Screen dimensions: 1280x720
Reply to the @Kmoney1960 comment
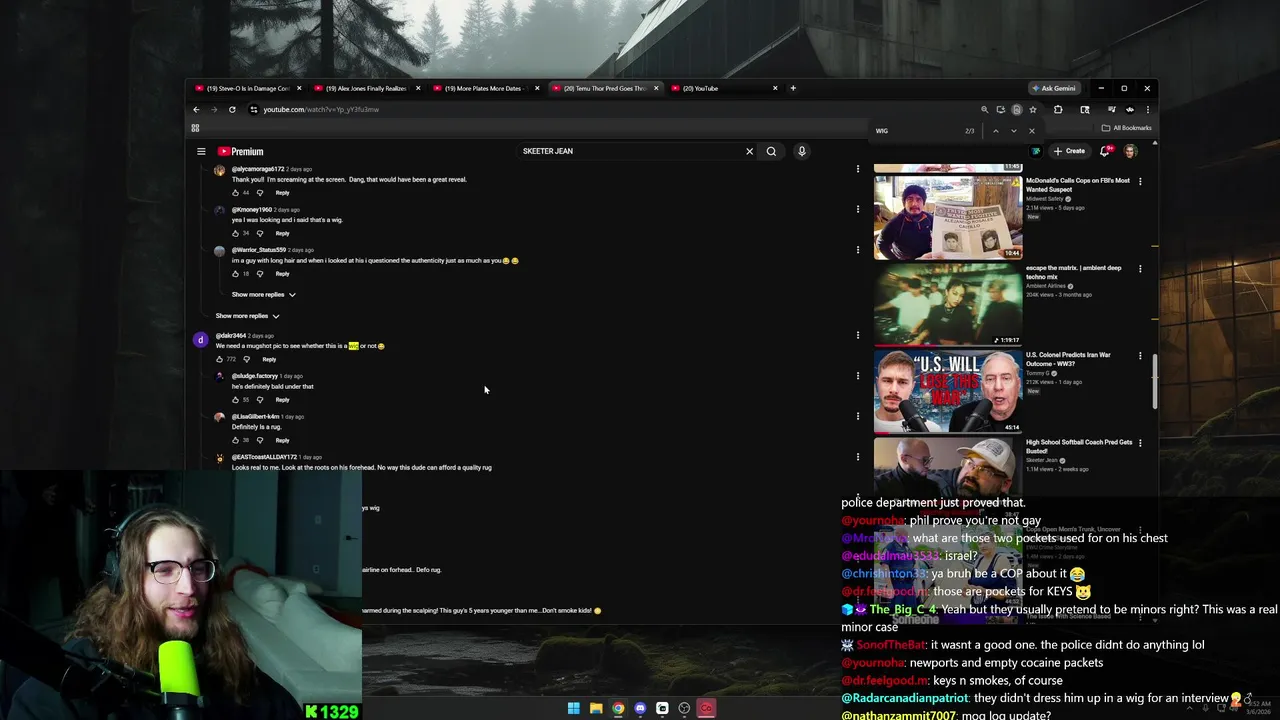tap(282, 233)
